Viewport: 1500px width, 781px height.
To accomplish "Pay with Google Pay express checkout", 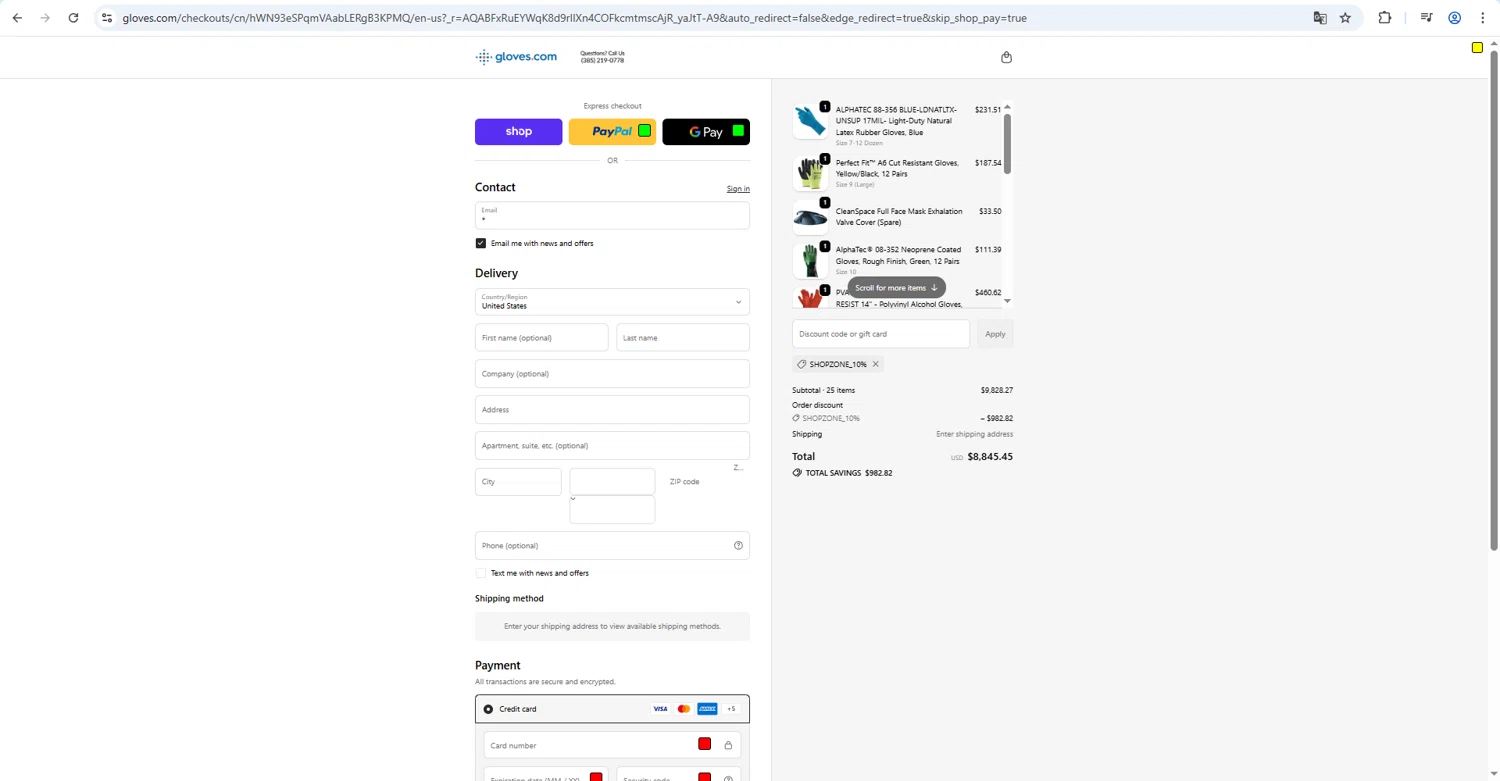I will coord(706,132).
